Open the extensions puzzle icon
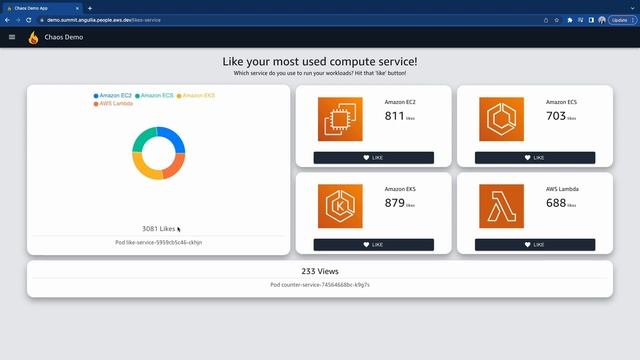The image size is (640, 360). (x=570, y=20)
